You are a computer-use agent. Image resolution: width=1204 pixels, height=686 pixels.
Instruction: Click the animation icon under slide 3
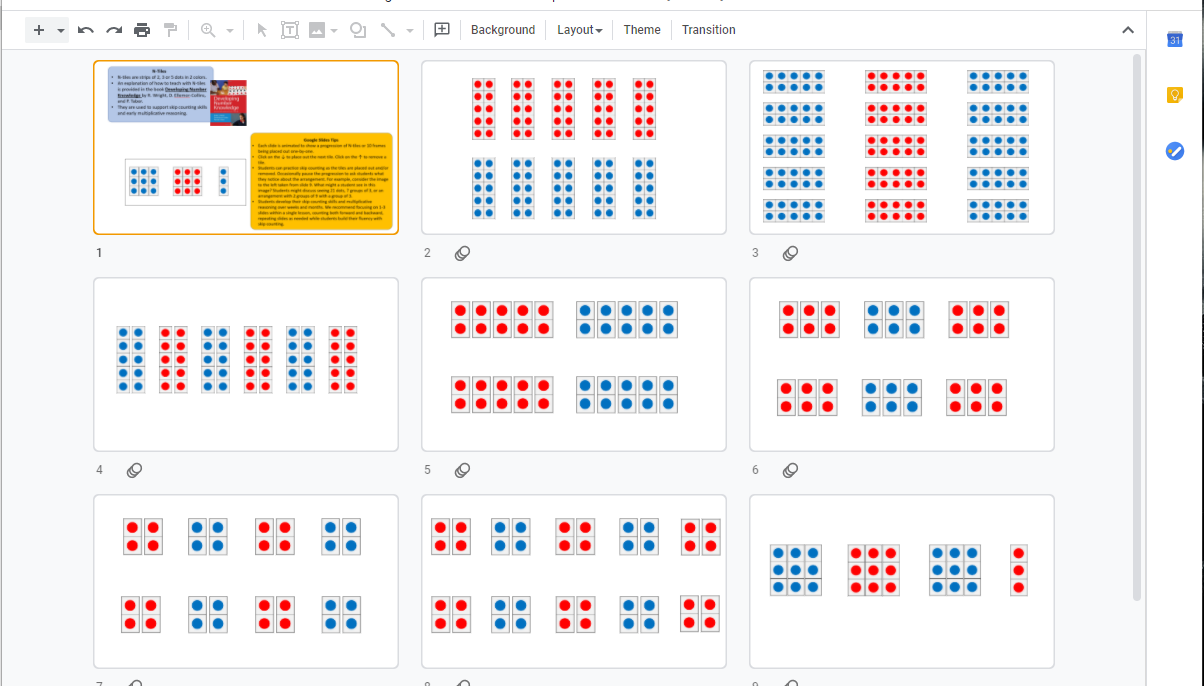pos(790,254)
